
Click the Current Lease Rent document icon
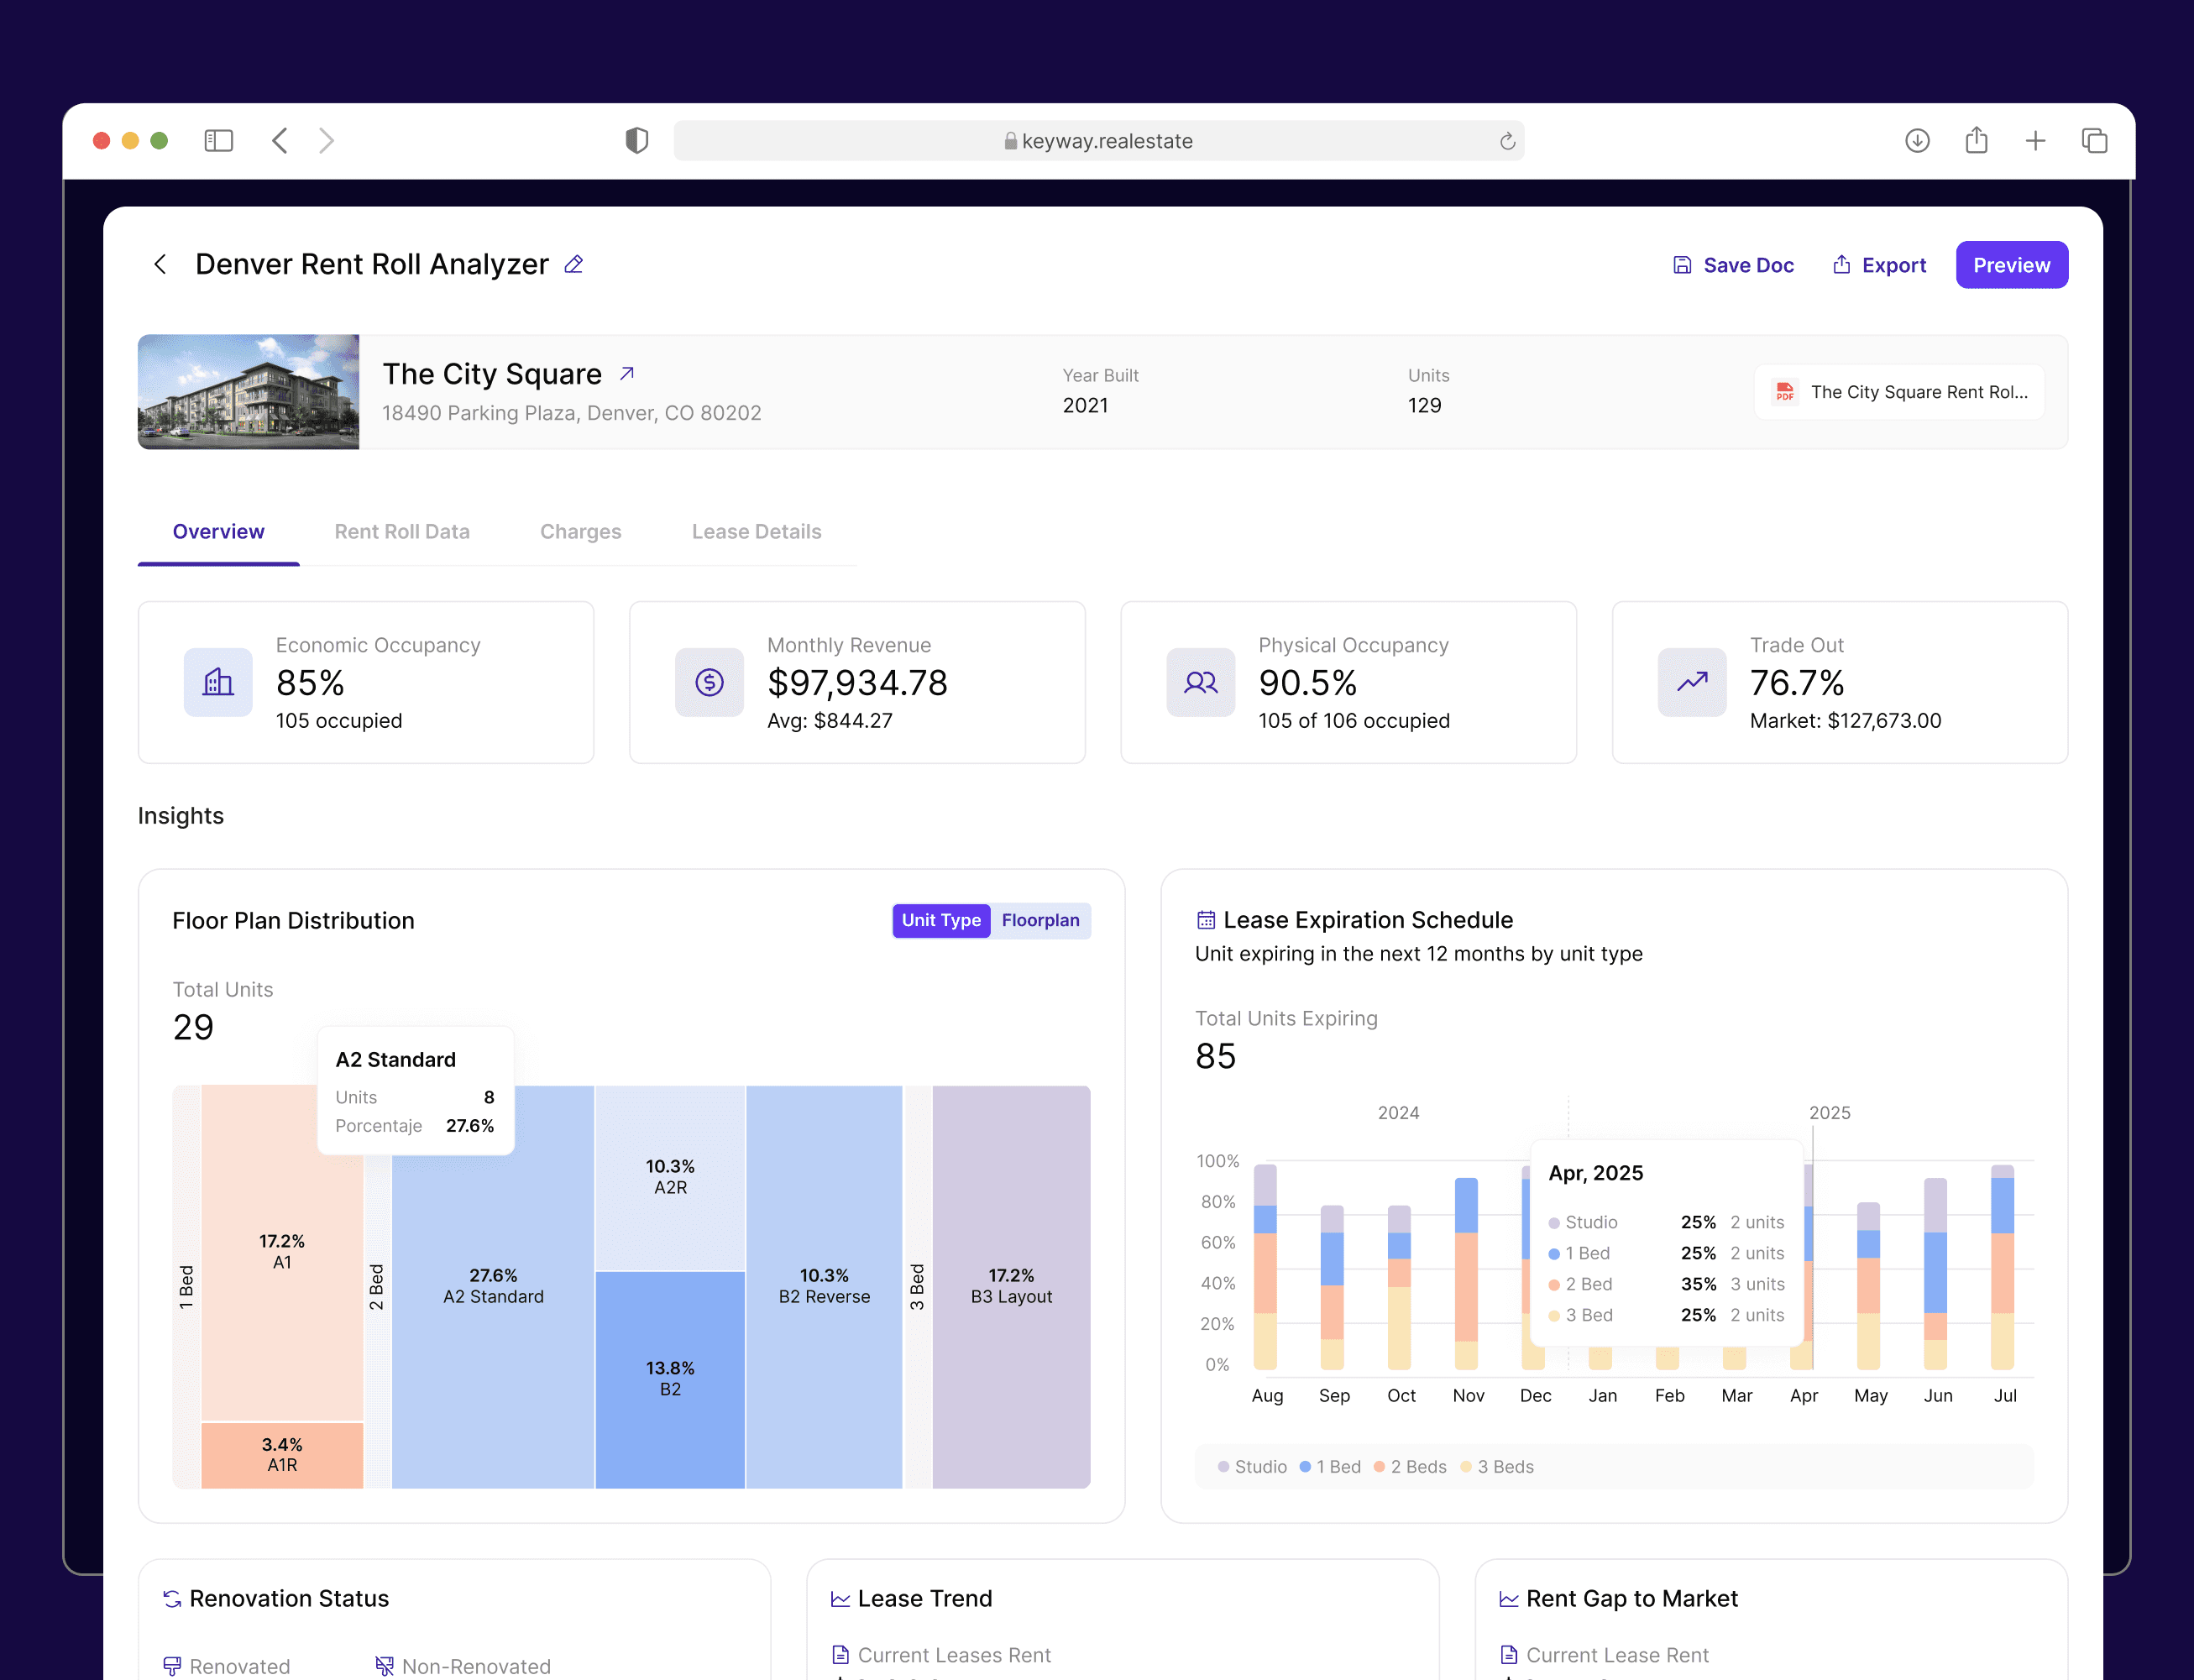click(1508, 1655)
